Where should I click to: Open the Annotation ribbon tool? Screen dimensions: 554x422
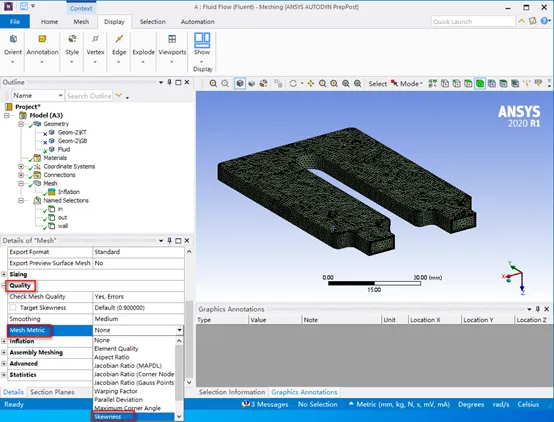(x=42, y=49)
